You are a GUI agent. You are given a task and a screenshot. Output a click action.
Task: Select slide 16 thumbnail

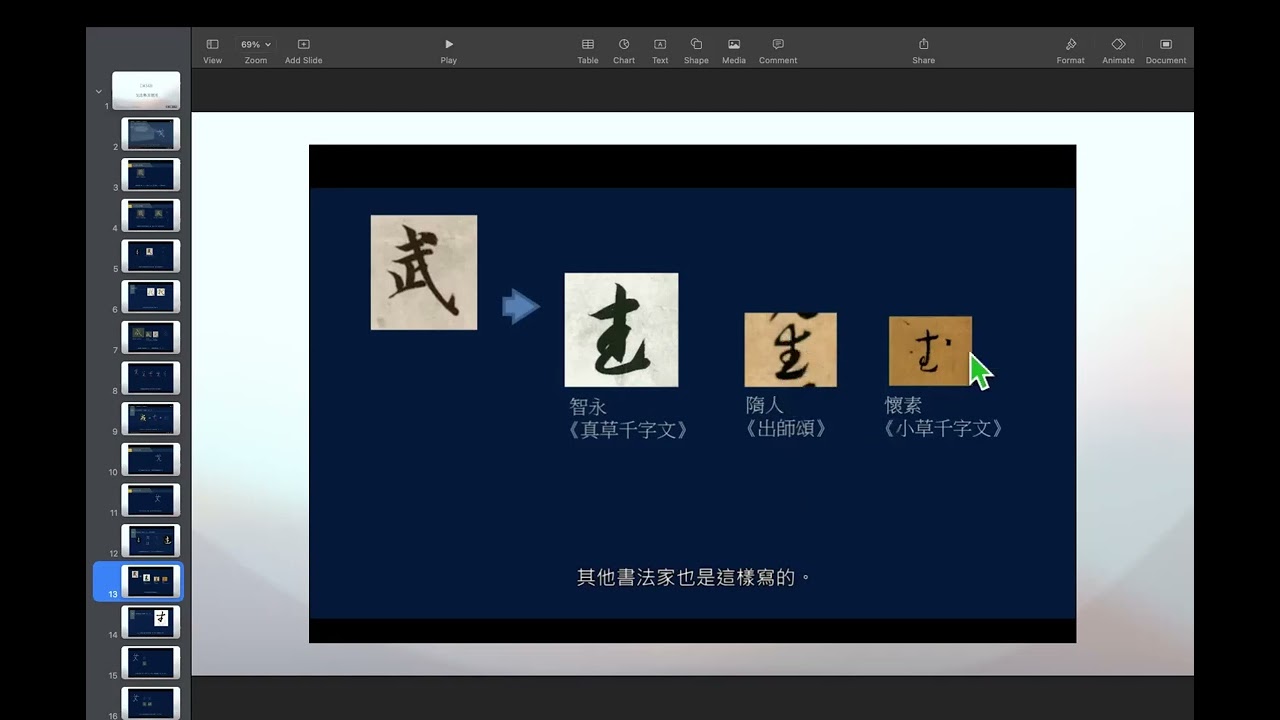(x=150, y=703)
